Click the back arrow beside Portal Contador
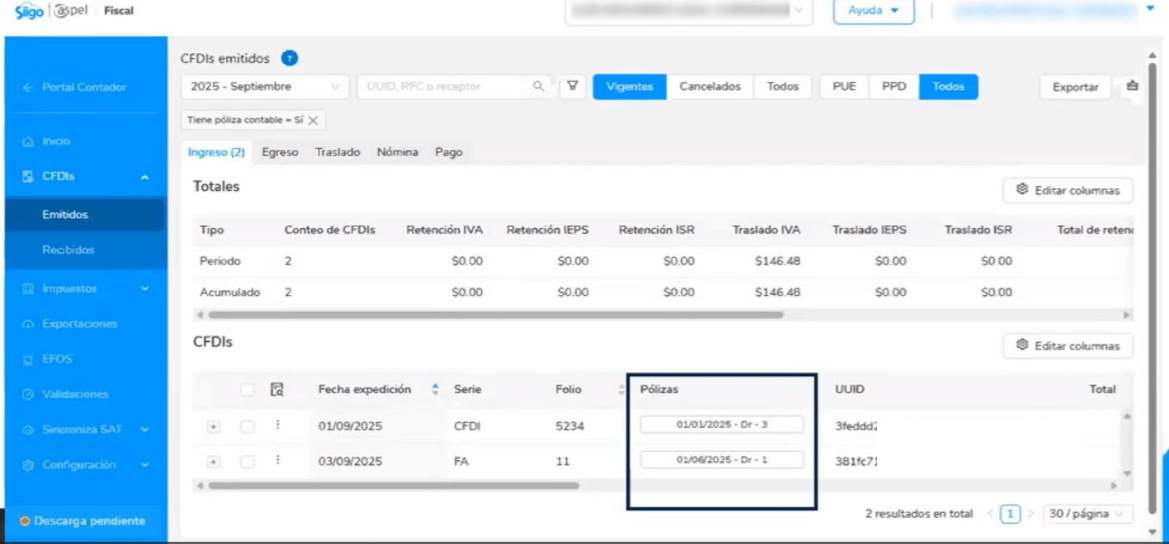The image size is (1169, 544). point(28,87)
